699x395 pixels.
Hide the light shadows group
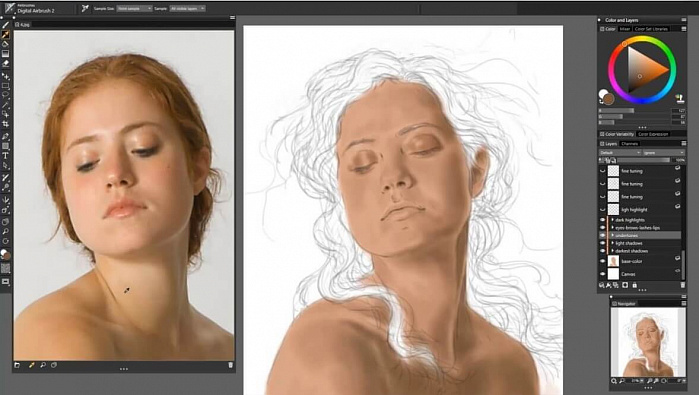[x=603, y=243]
